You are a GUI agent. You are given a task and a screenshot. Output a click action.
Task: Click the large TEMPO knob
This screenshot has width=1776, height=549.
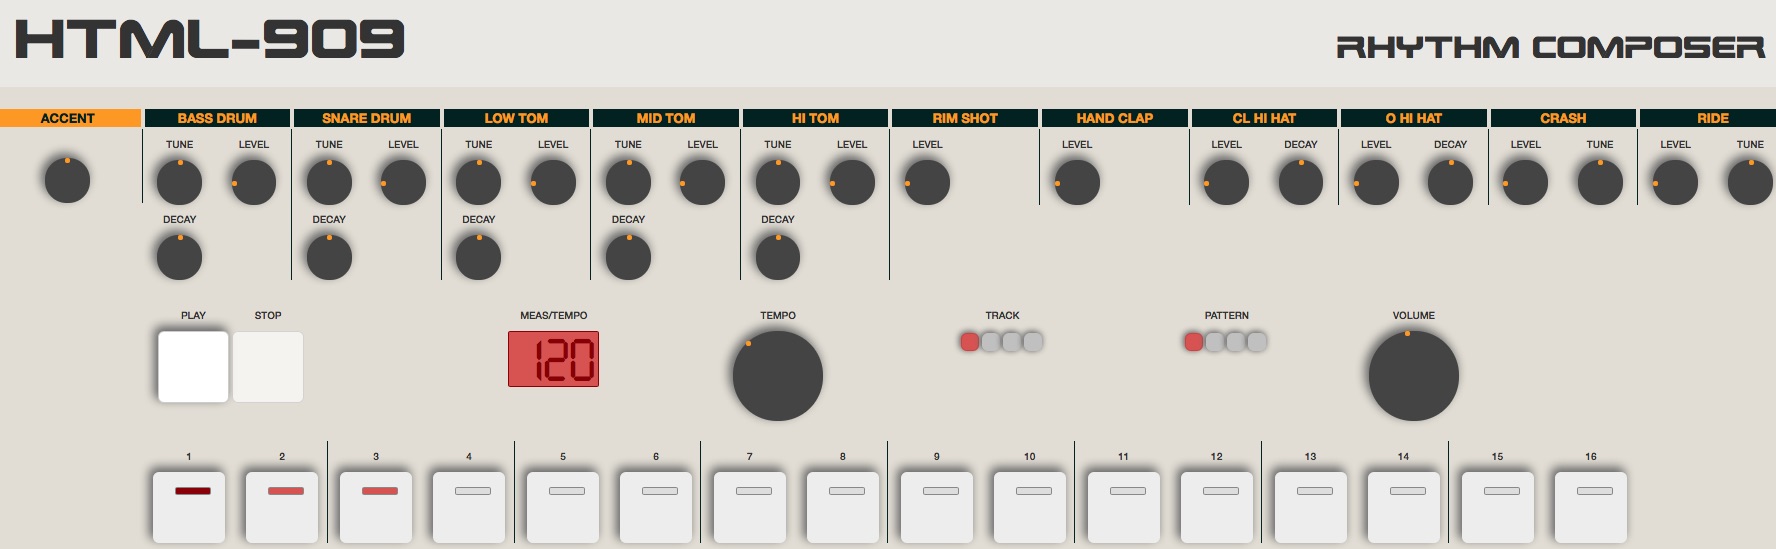pyautogui.click(x=778, y=376)
